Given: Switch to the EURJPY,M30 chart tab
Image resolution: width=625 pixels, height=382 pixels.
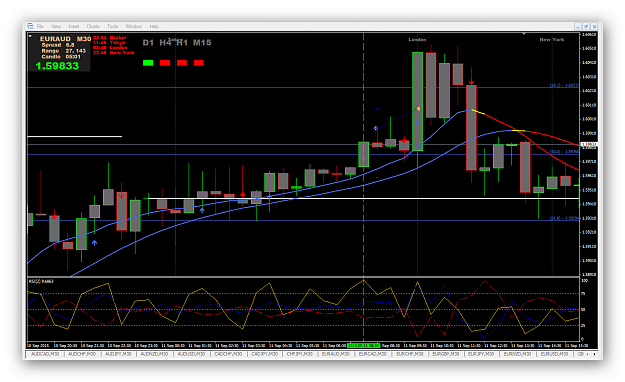Looking at the screenshot, I should [x=481, y=354].
